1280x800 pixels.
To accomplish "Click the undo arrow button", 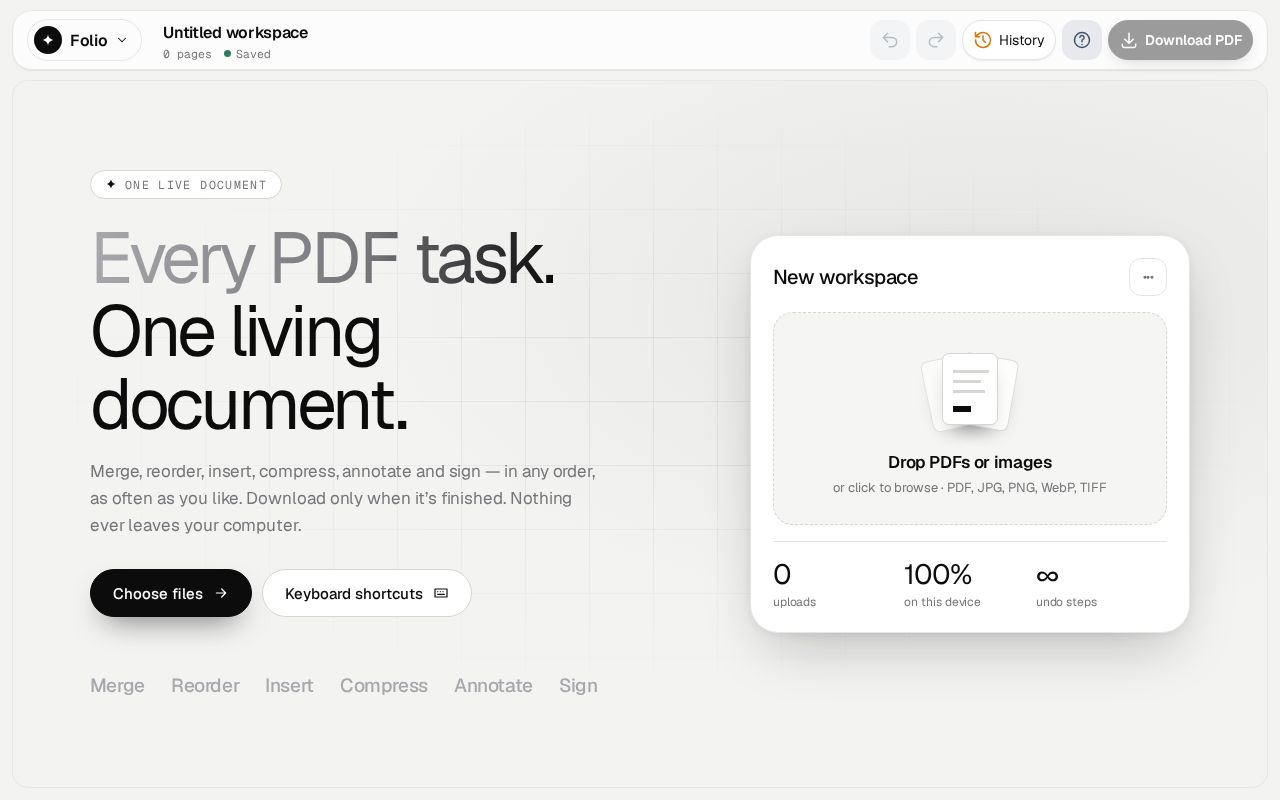I will [890, 40].
